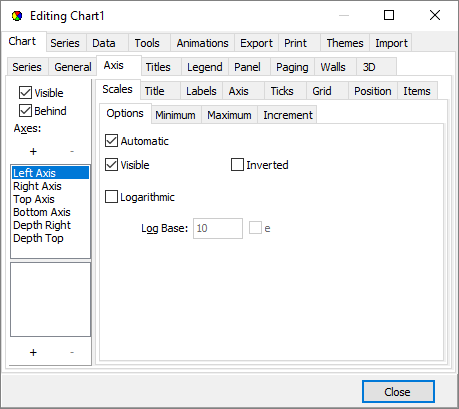Click the minus button under Axes label
The height and width of the screenshot is (409, 459).
click(x=72, y=152)
